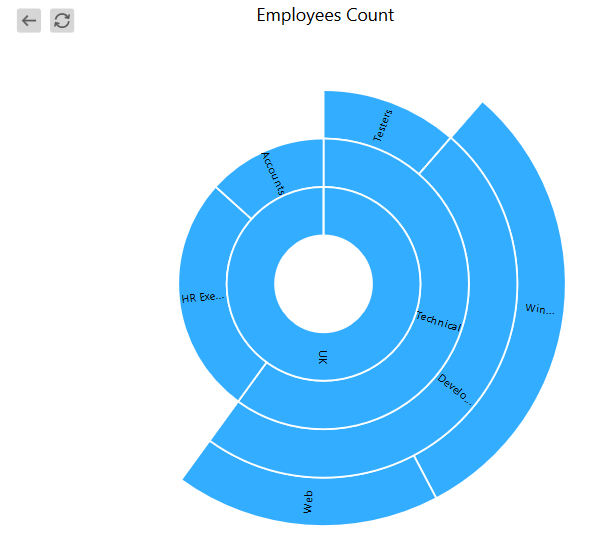Click the refresh reset icon

(62, 20)
